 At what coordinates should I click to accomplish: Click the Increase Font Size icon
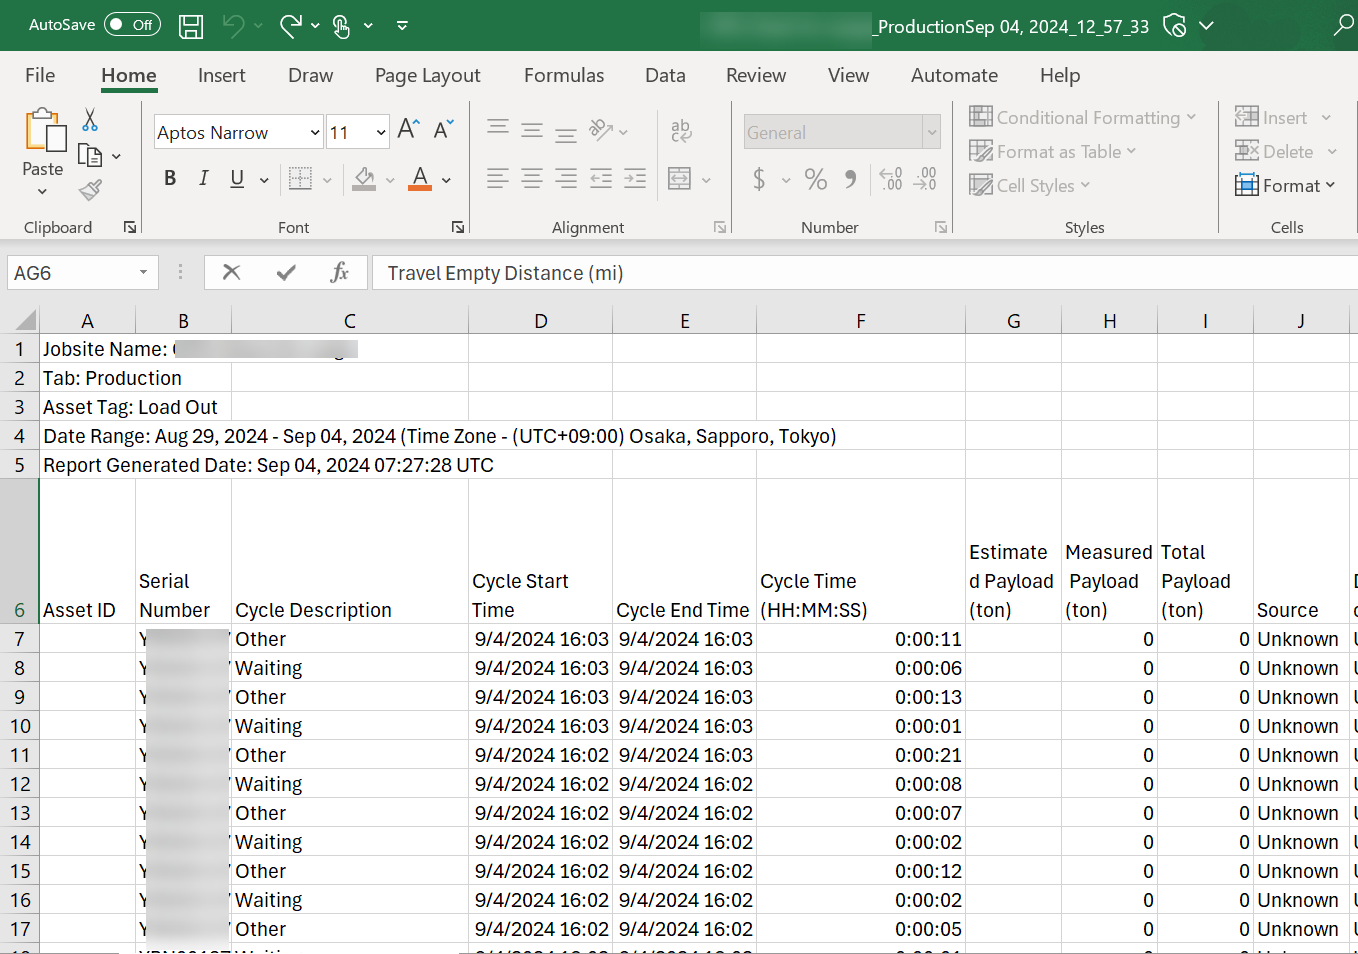408,129
